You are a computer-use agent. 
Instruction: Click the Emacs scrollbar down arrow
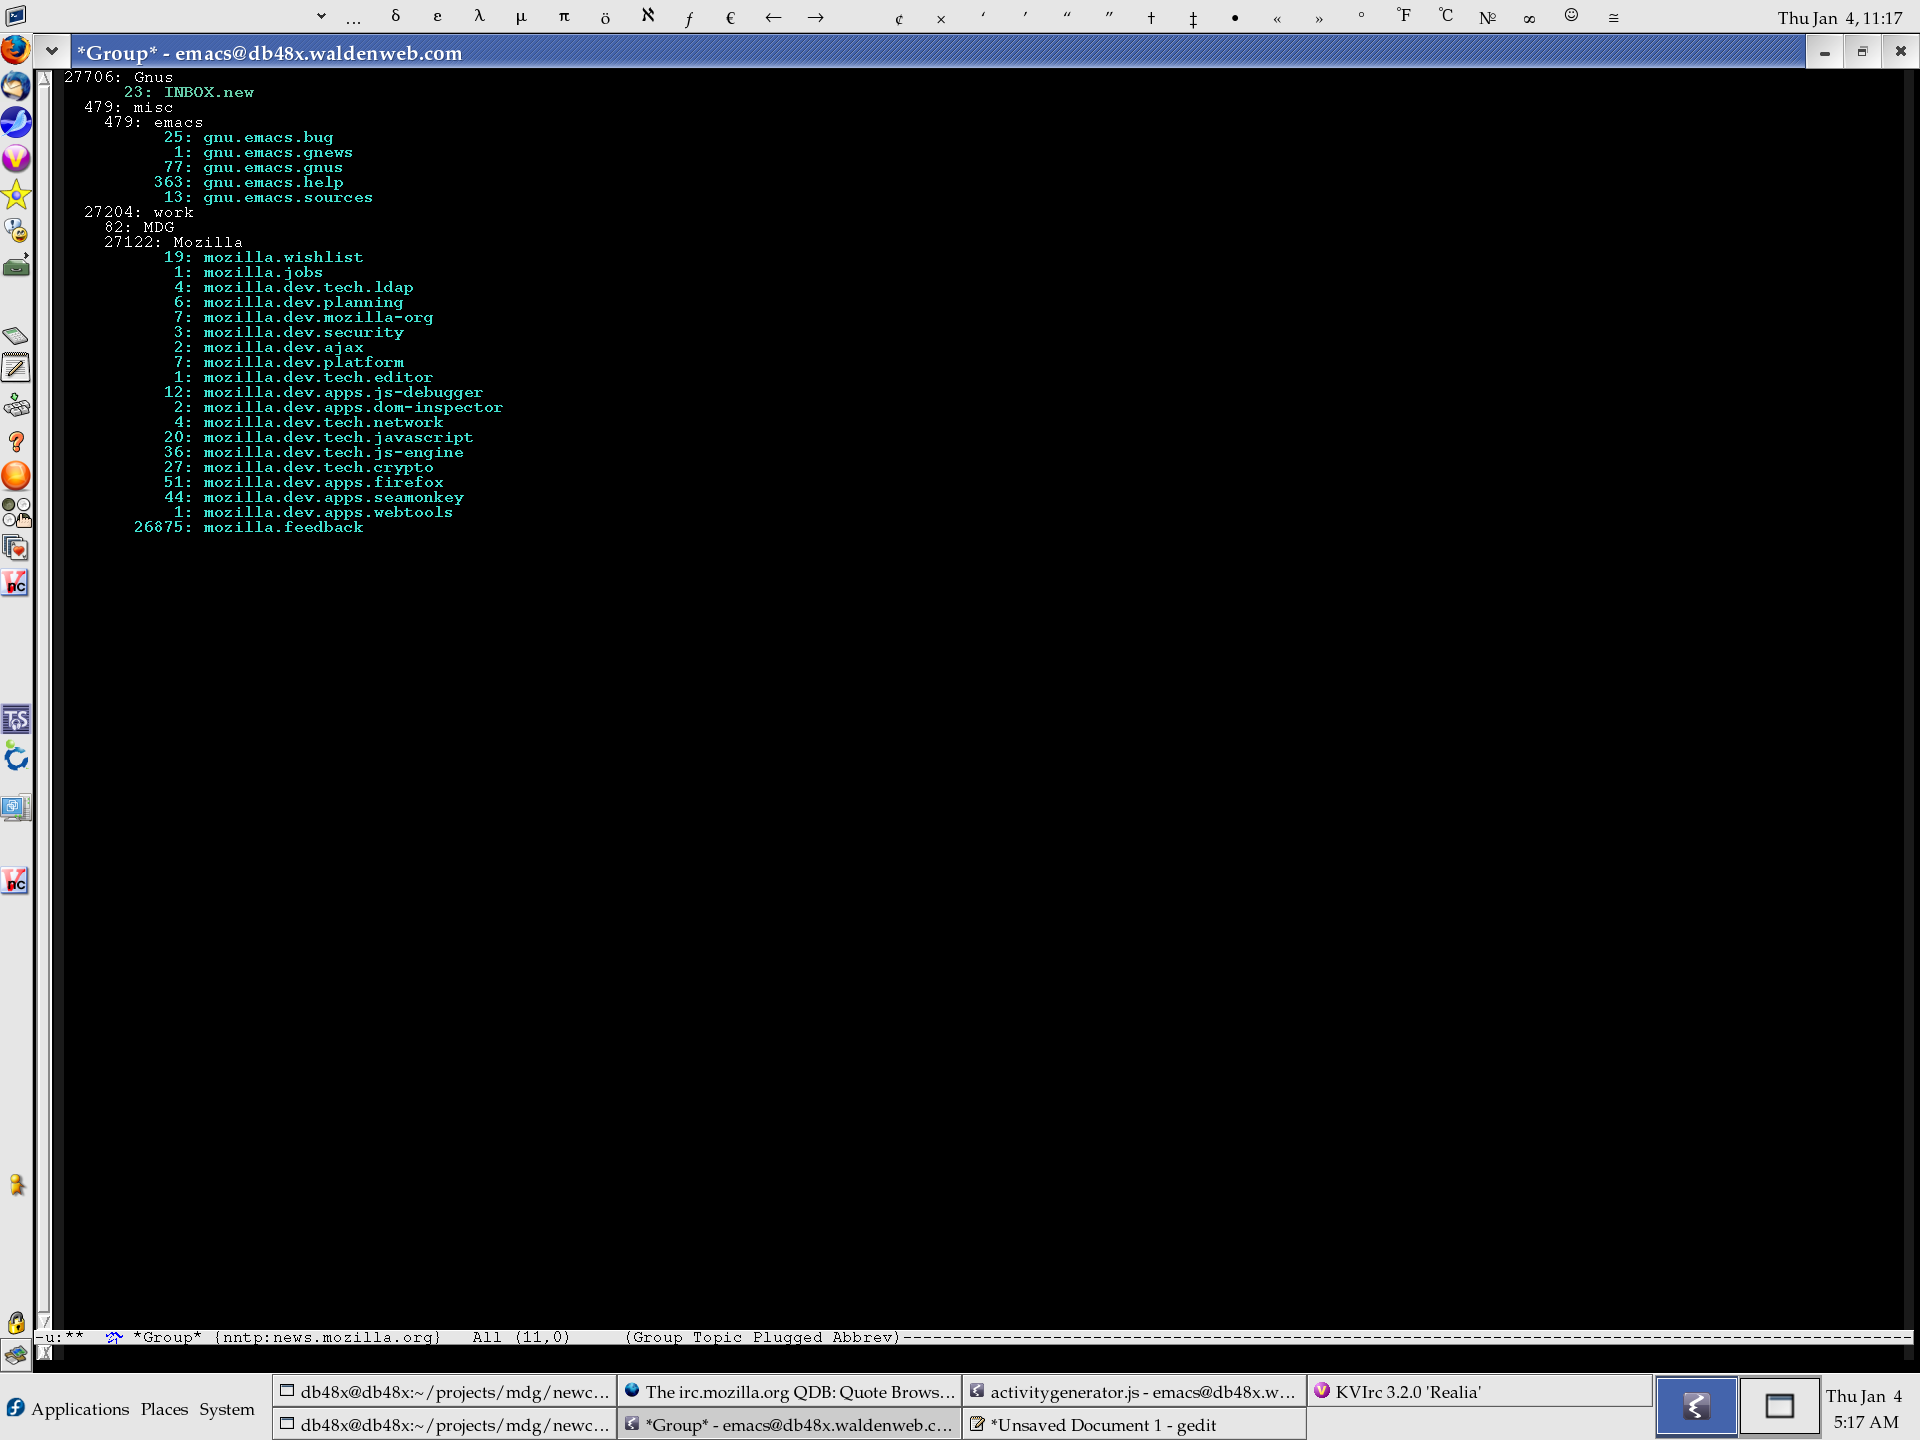(x=44, y=1321)
